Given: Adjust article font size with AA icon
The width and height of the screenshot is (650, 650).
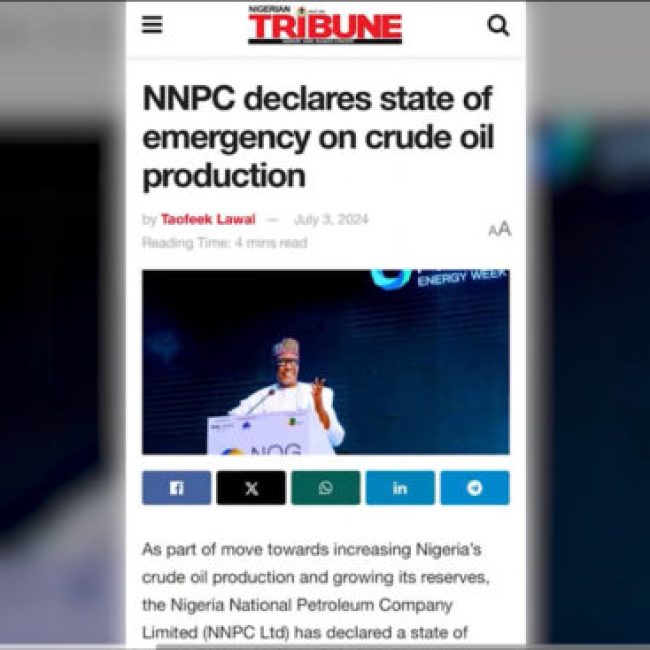Looking at the screenshot, I should 500,229.
